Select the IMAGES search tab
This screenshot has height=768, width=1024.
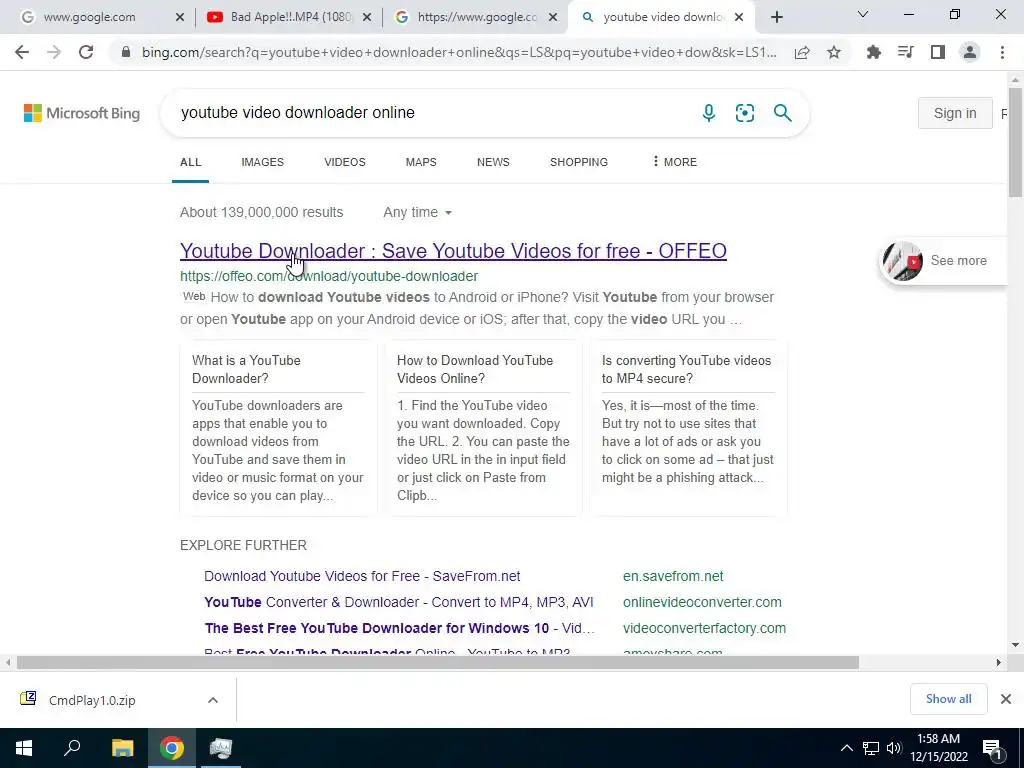point(263,162)
